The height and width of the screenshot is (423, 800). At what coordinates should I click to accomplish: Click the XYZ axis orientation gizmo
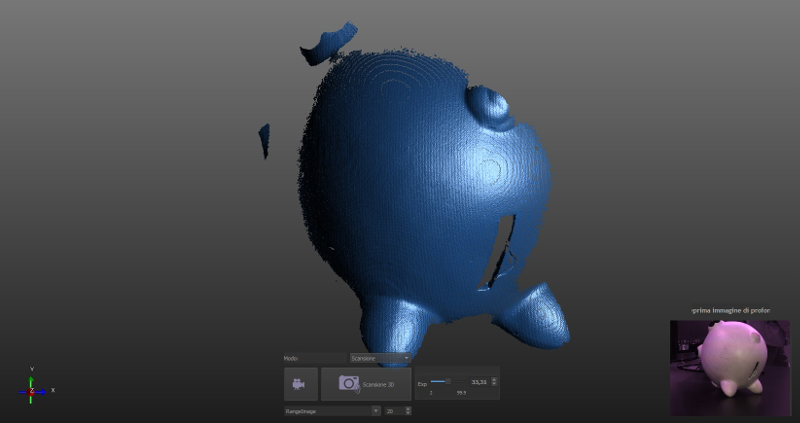[x=32, y=390]
